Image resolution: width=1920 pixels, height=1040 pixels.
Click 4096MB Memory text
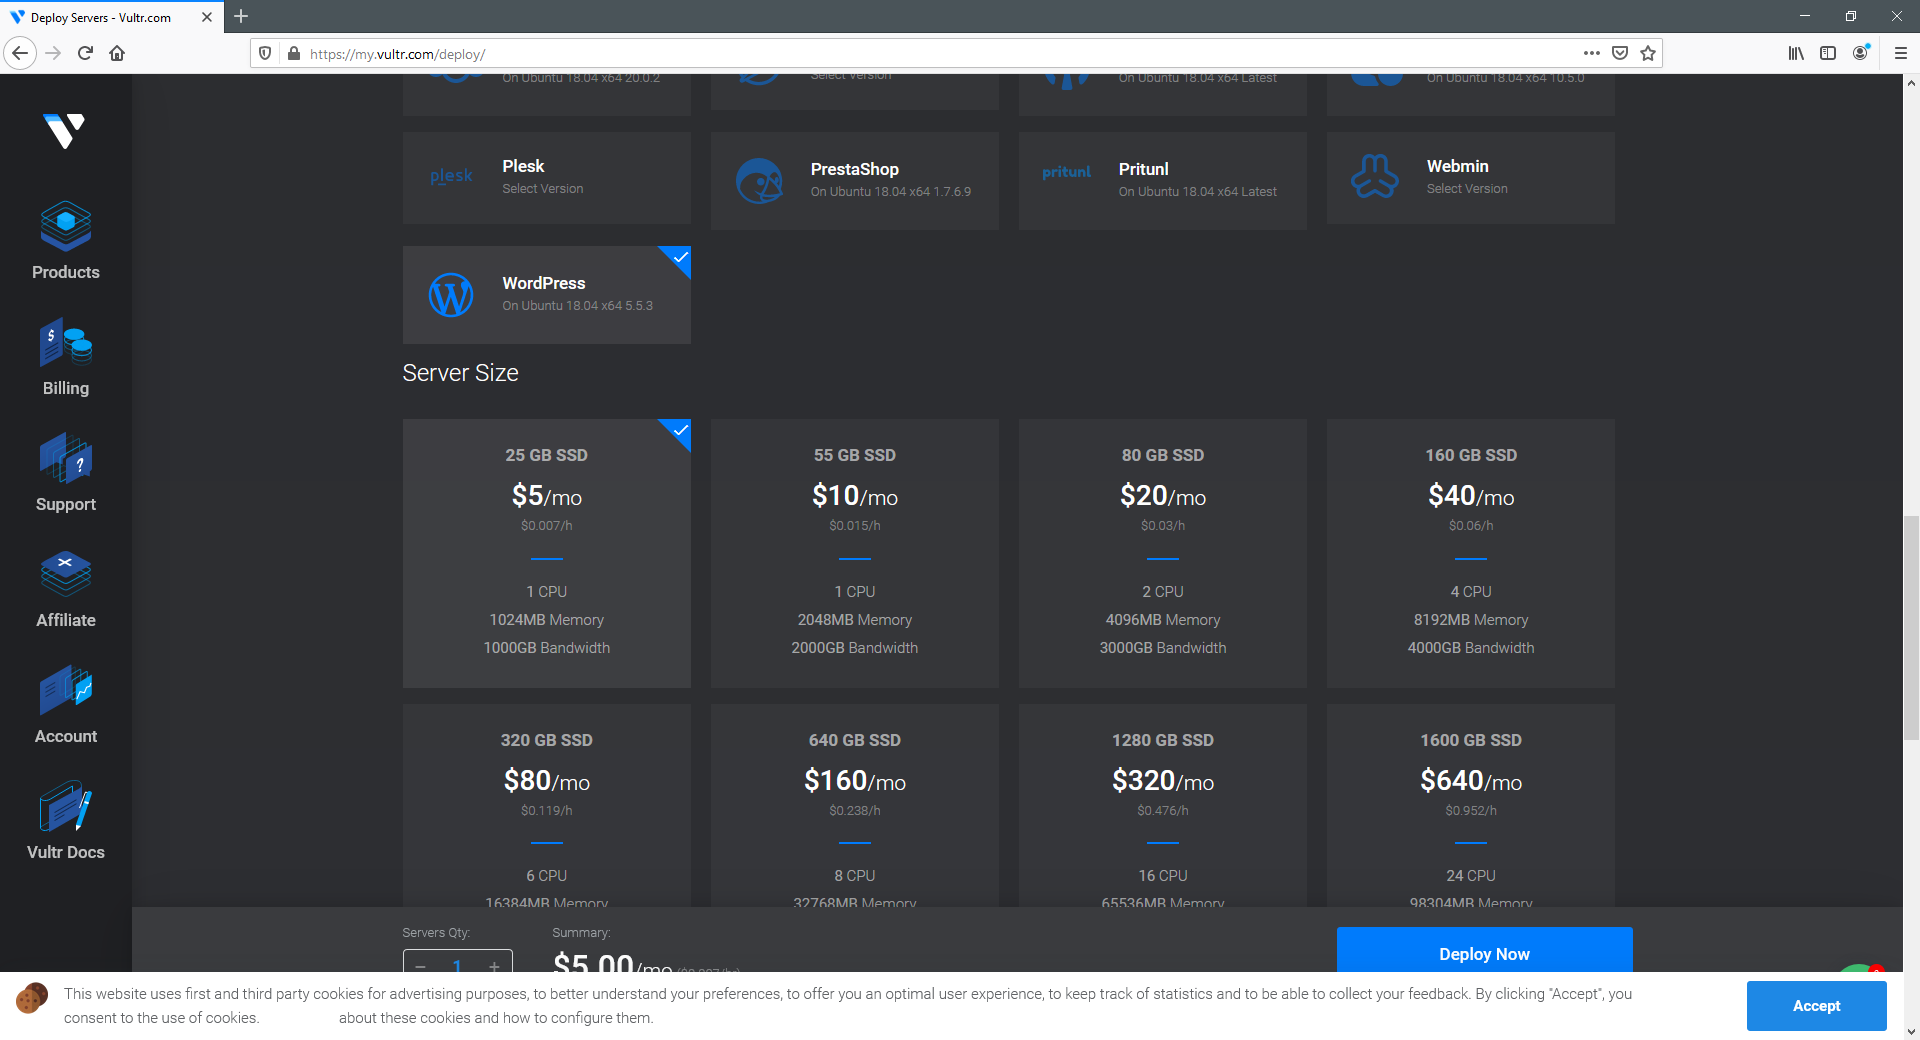(1162, 620)
